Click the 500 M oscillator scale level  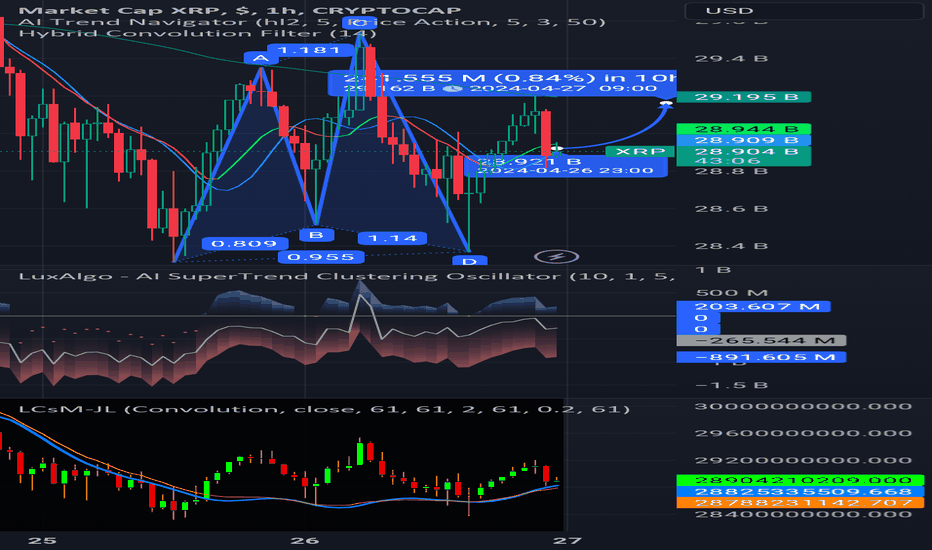732,293
